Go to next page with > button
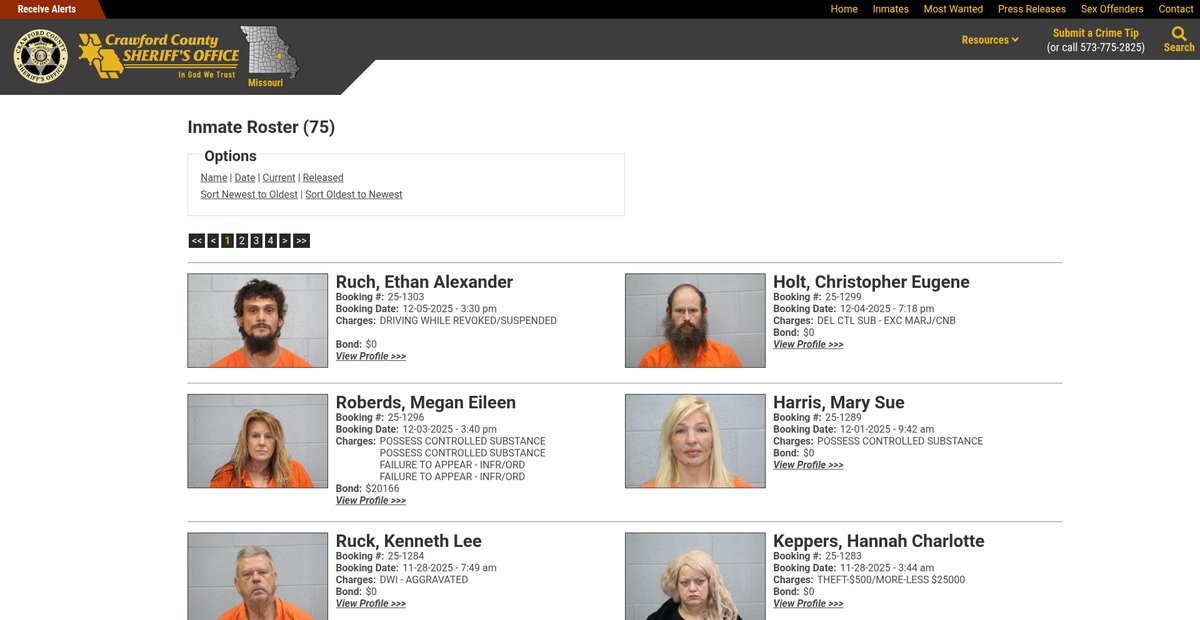The height and width of the screenshot is (620, 1200). (x=285, y=241)
